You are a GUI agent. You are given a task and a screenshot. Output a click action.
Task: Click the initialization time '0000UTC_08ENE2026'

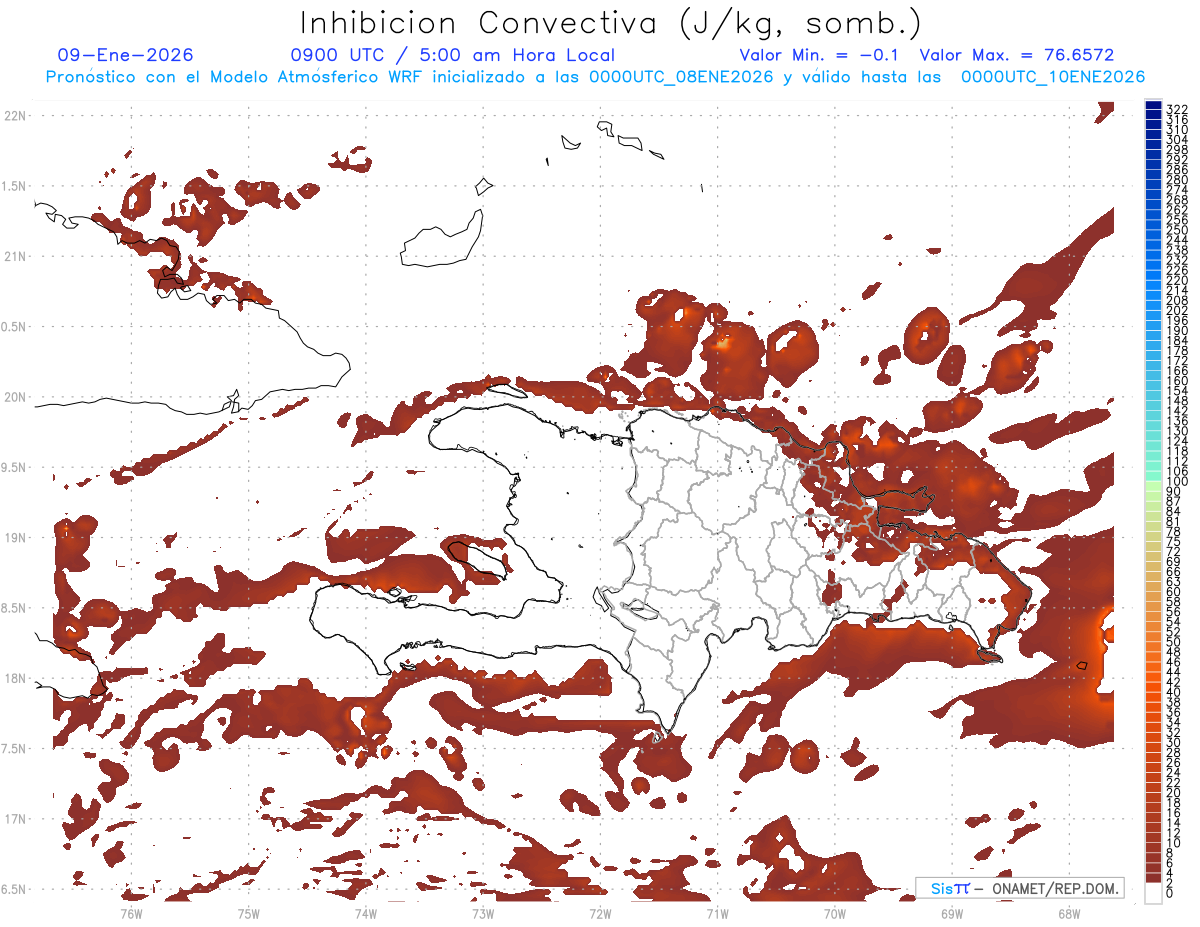[681, 77]
